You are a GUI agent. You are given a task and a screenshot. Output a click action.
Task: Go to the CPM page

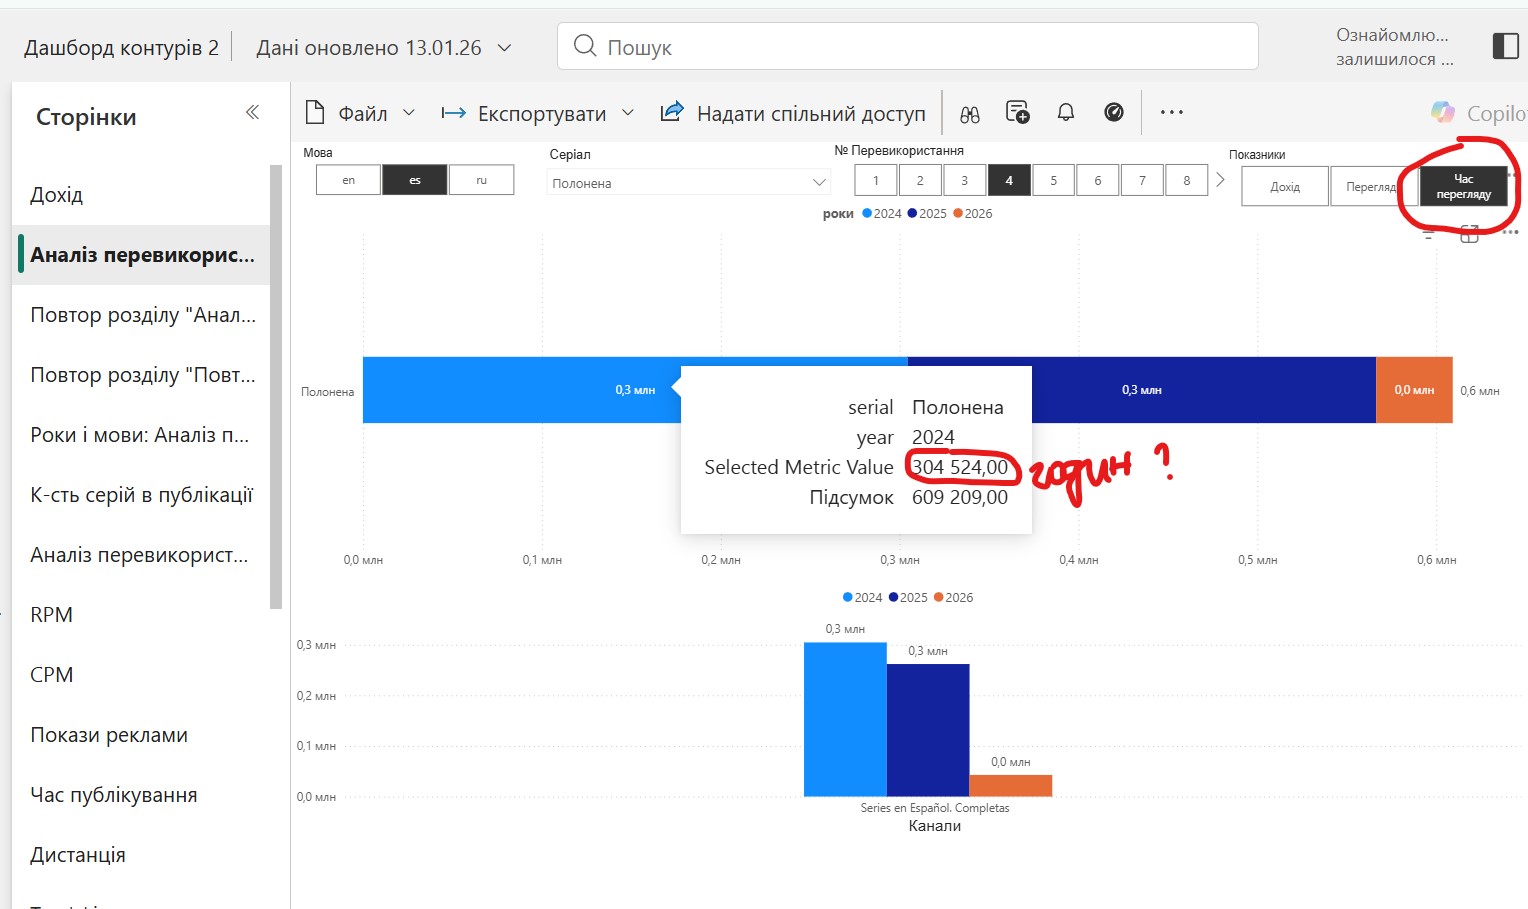click(x=141, y=675)
